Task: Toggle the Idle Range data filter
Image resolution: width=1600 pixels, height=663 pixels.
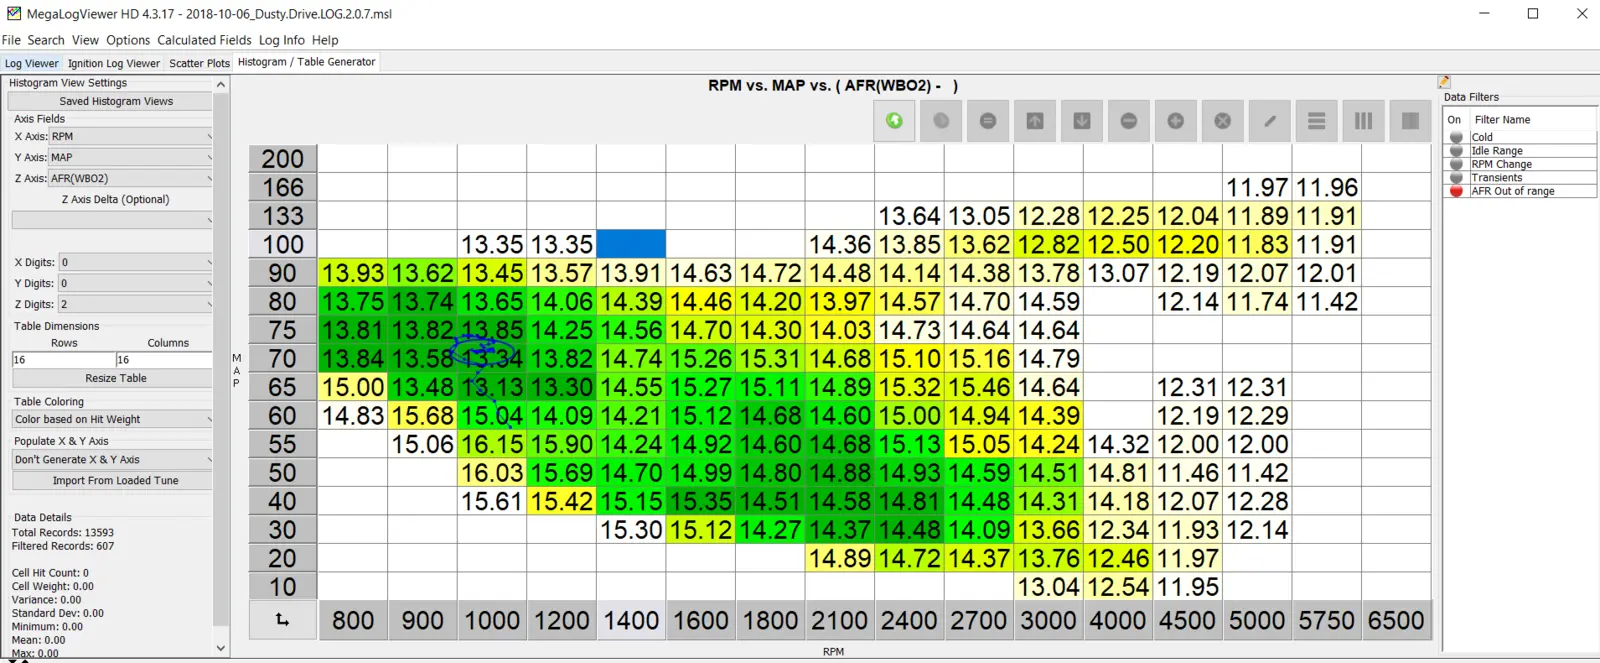Action: point(1456,151)
